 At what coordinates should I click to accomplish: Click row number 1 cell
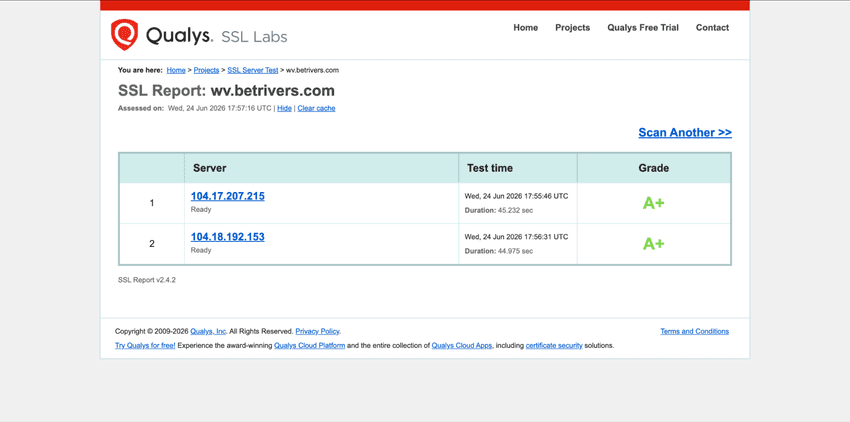(152, 203)
